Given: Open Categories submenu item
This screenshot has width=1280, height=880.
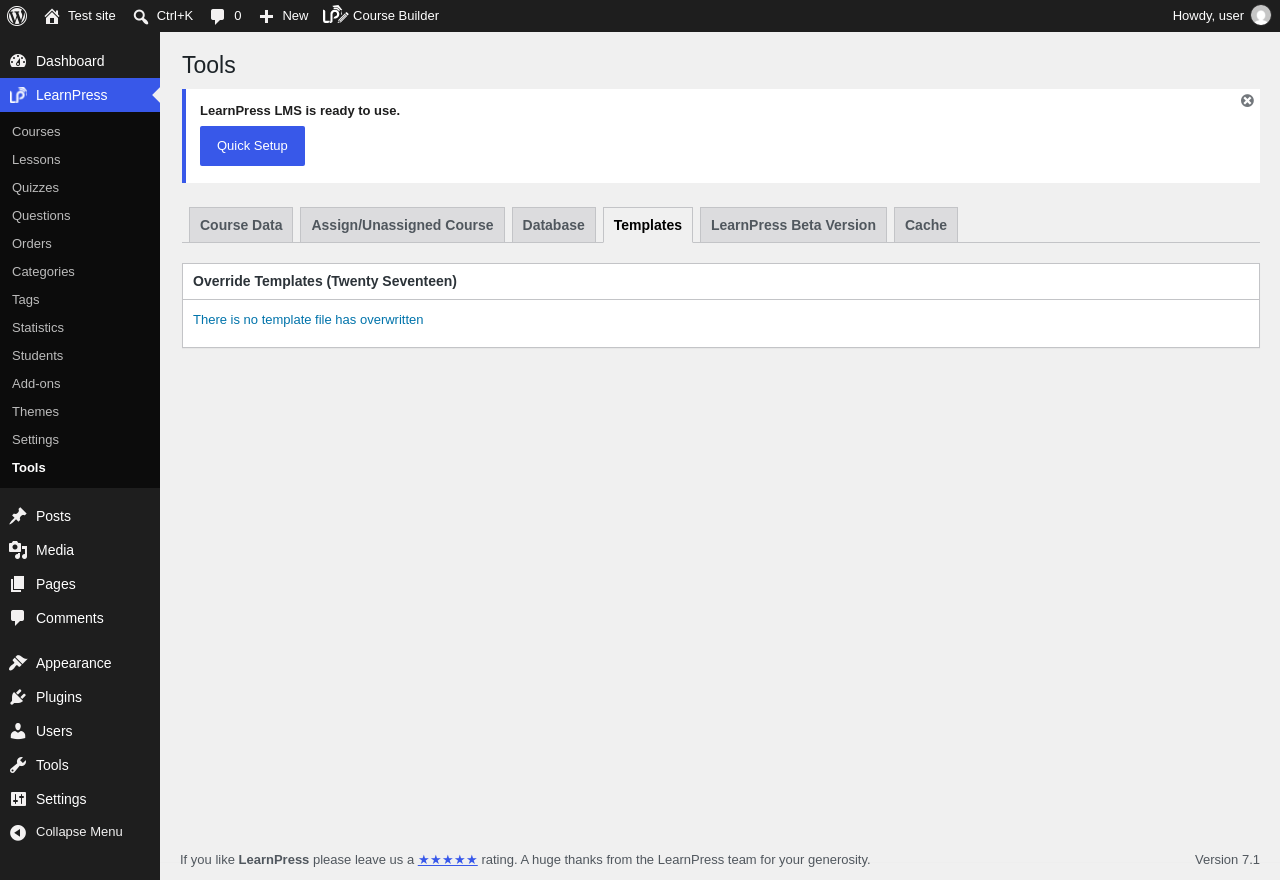Looking at the screenshot, I should coord(43,272).
